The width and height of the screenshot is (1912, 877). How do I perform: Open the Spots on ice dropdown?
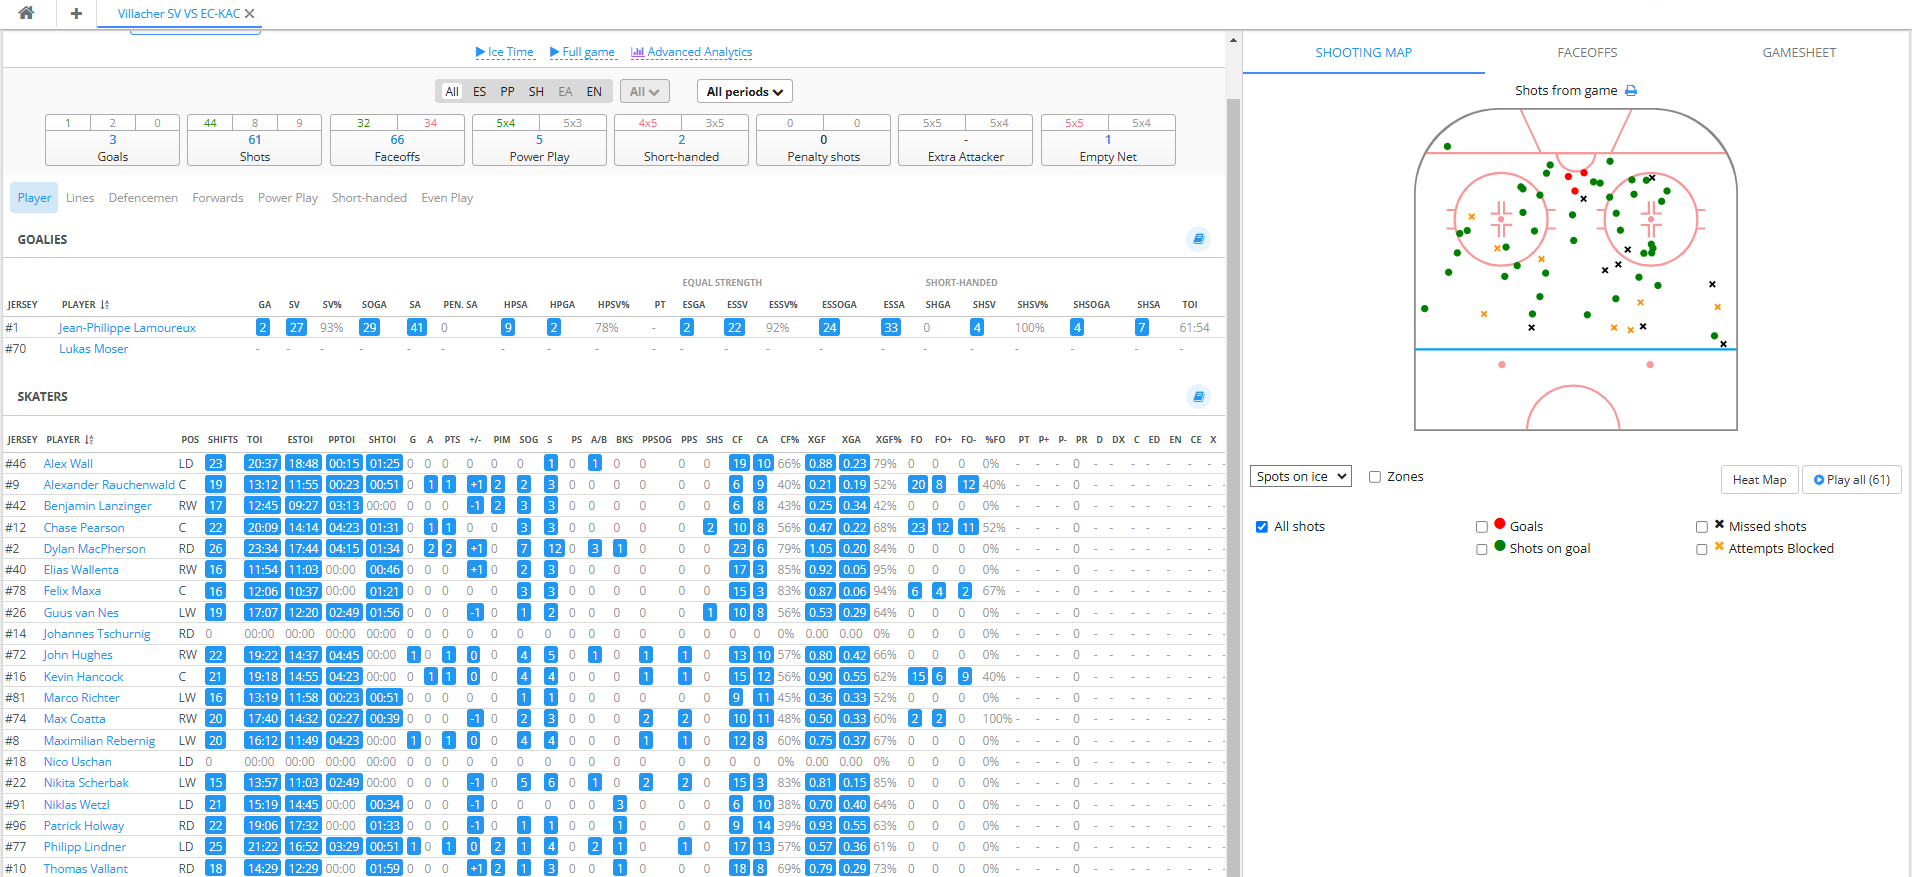pos(1301,476)
